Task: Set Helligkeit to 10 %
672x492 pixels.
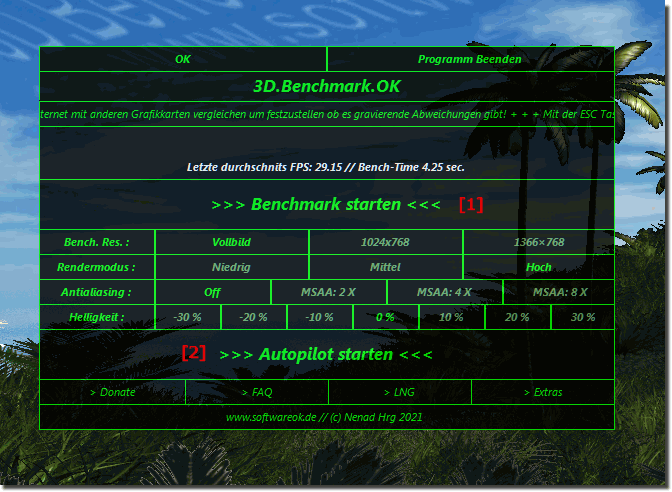Action: click(451, 317)
